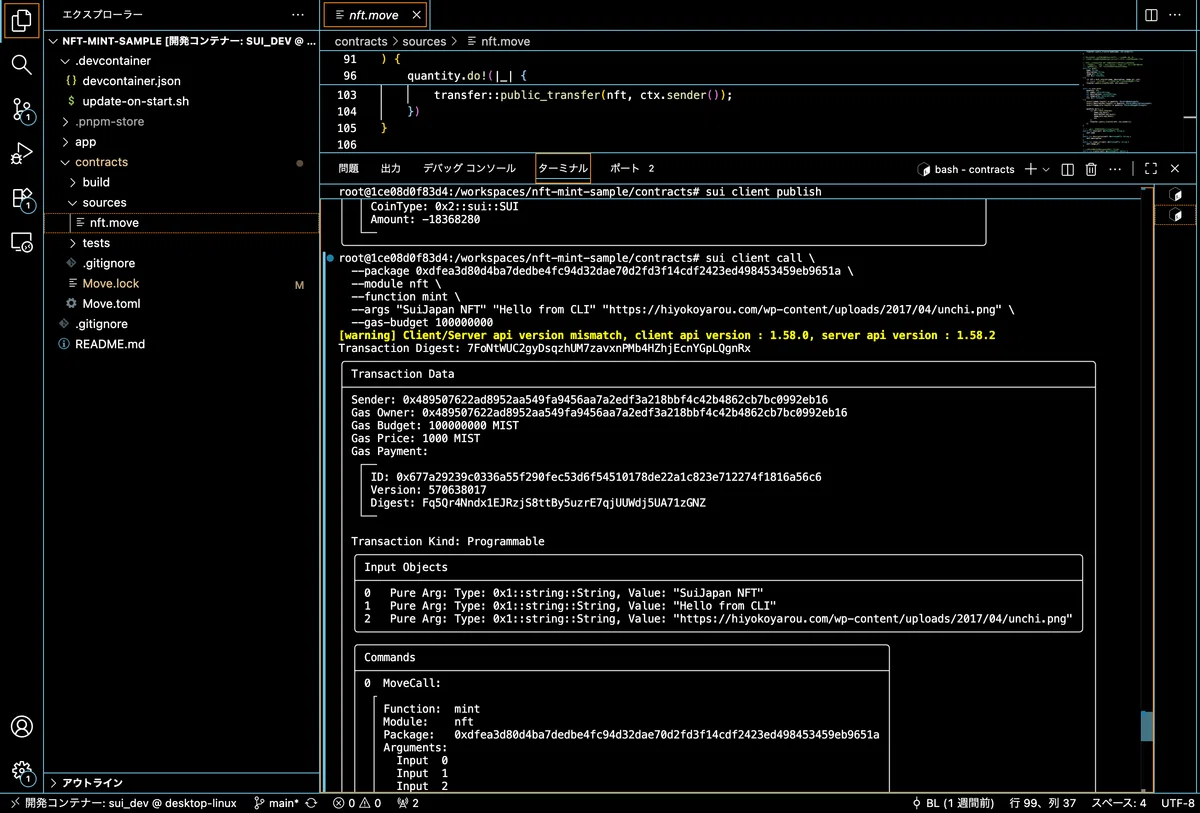Click the sources breadcrumb segment

(424, 41)
